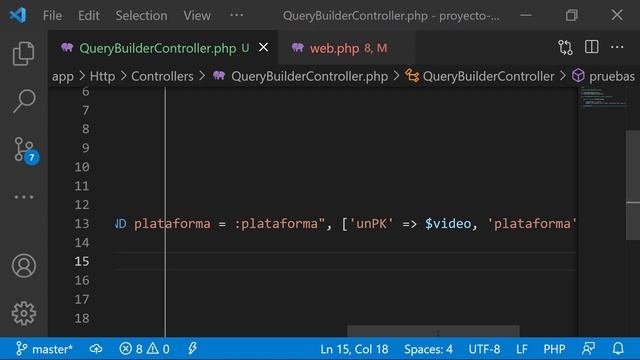Close the QueryBuilderController.php tab
The image size is (640, 360).
click(x=264, y=47)
